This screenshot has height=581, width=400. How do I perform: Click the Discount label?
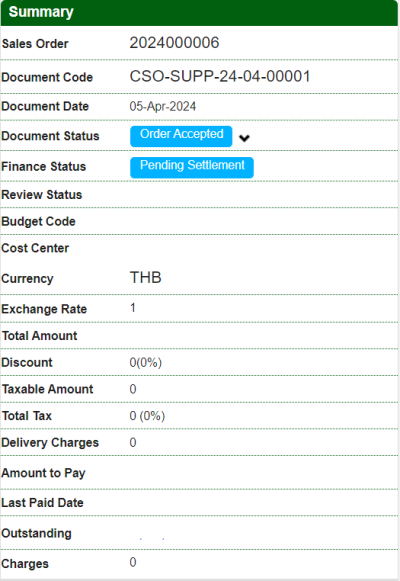[x=27, y=362]
